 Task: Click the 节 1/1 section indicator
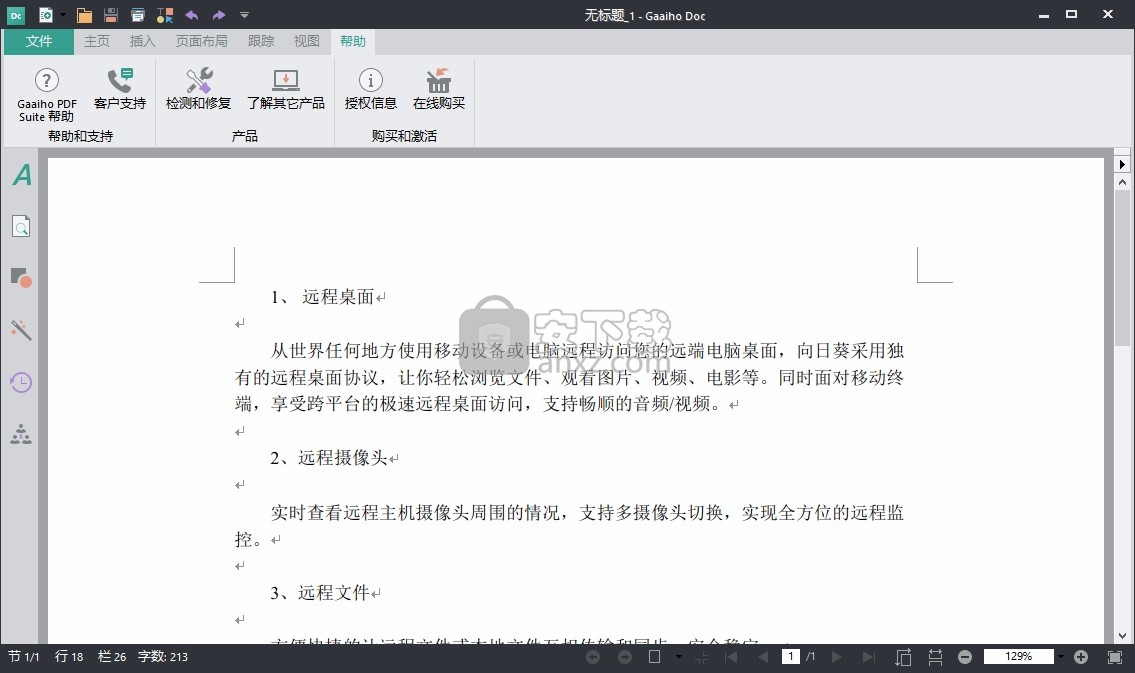(x=24, y=657)
